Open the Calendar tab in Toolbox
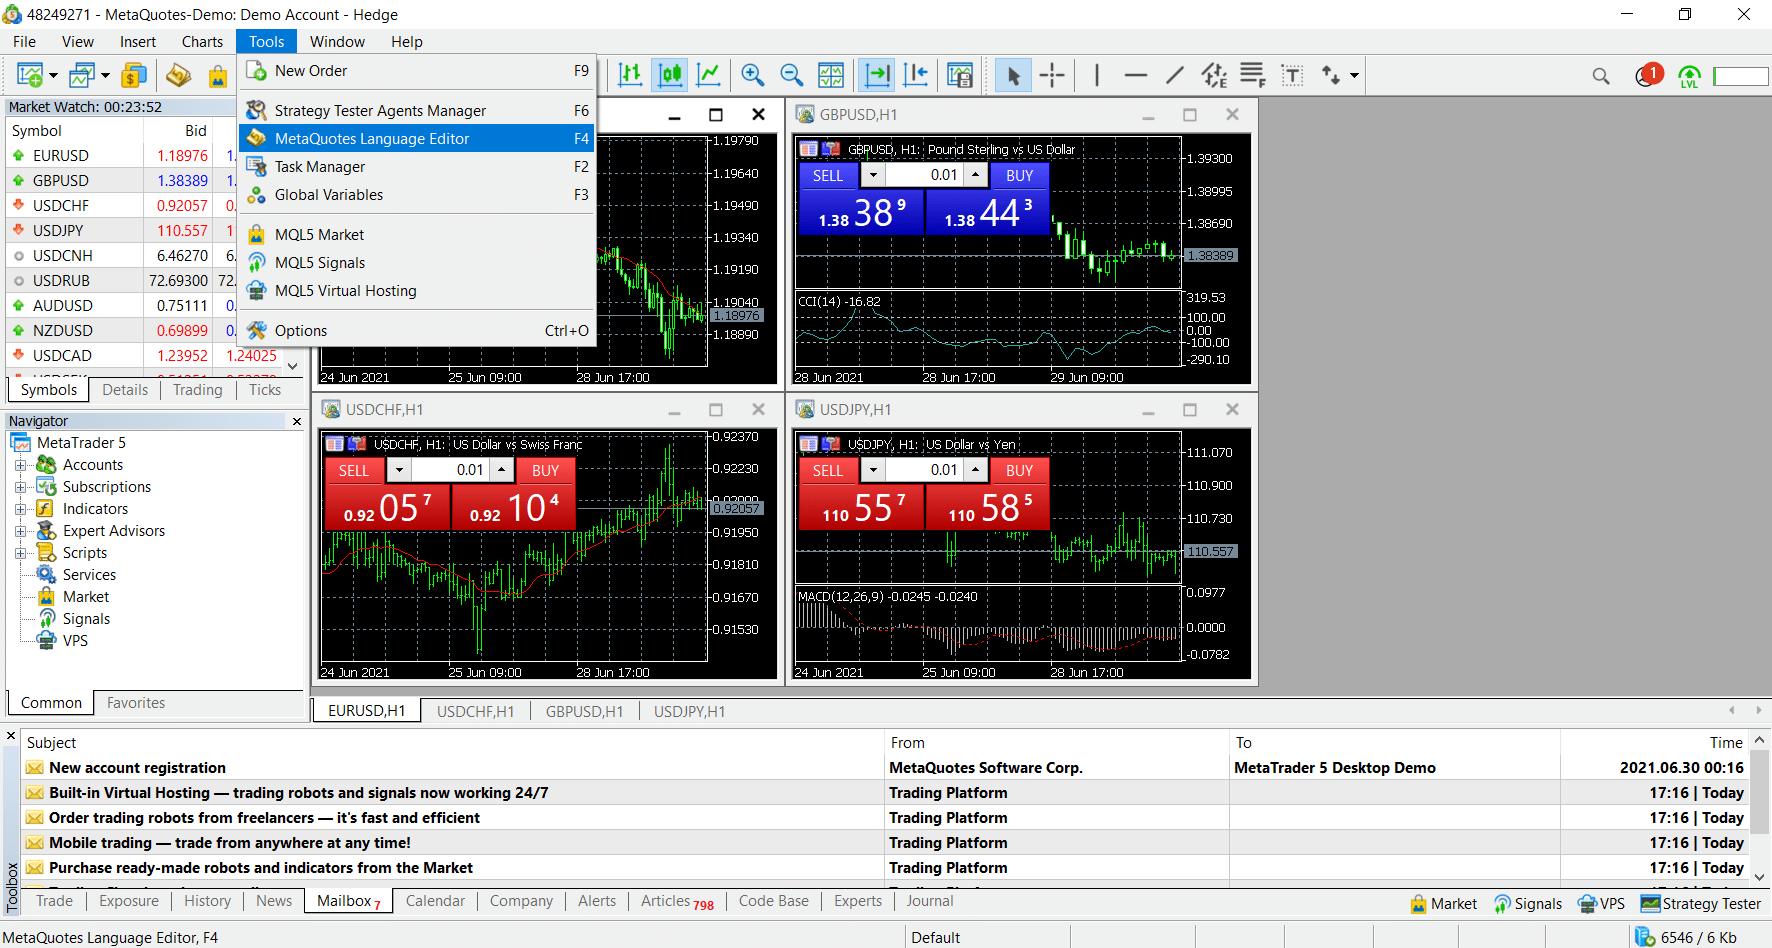 tap(435, 901)
